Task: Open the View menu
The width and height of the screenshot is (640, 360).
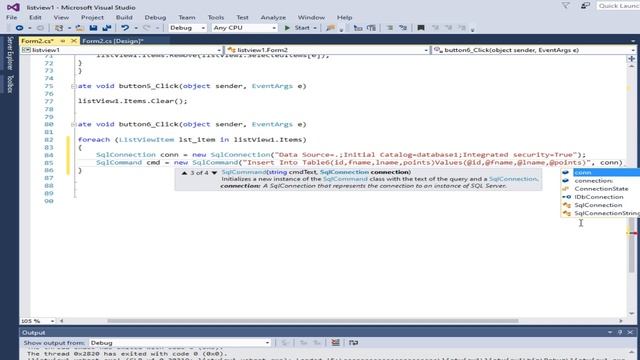Action: click(61, 18)
